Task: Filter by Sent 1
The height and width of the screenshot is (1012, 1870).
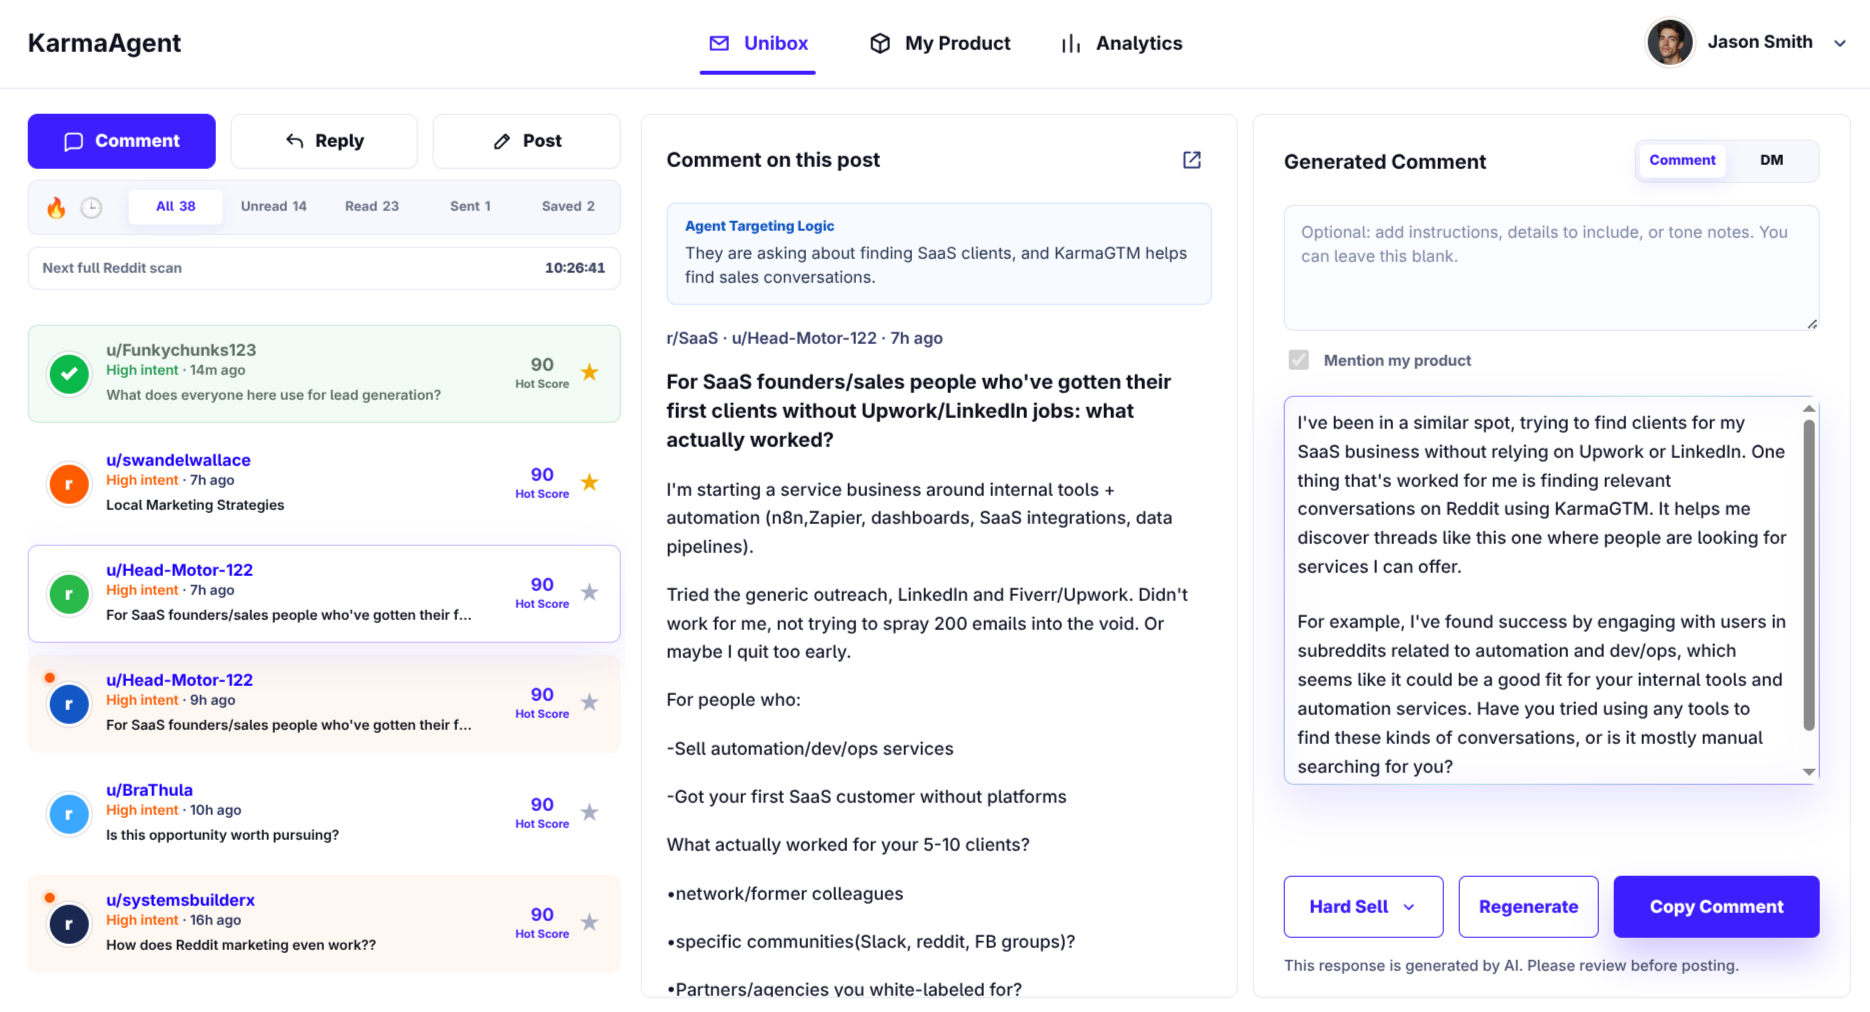Action: (470, 207)
